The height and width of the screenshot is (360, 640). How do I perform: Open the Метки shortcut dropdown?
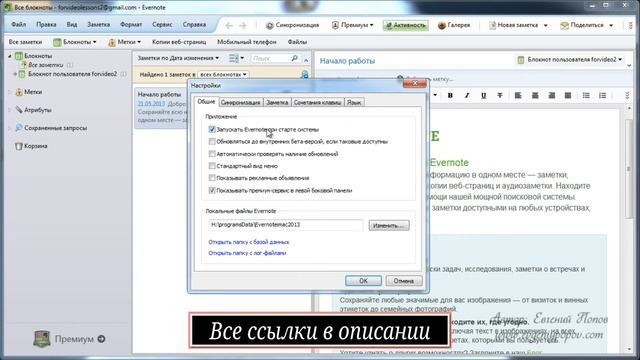point(124,42)
